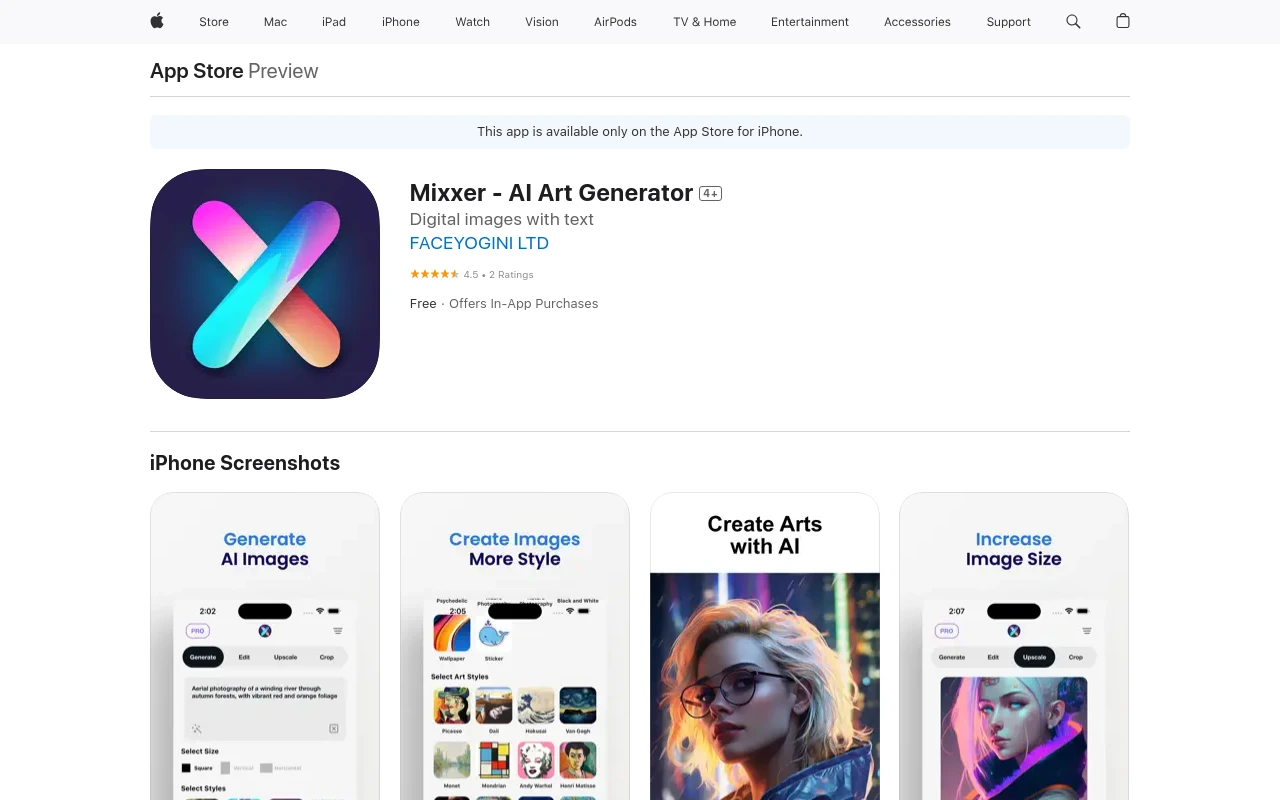
Task: Select the whale Sticker icon in second screenshot
Action: click(x=493, y=634)
